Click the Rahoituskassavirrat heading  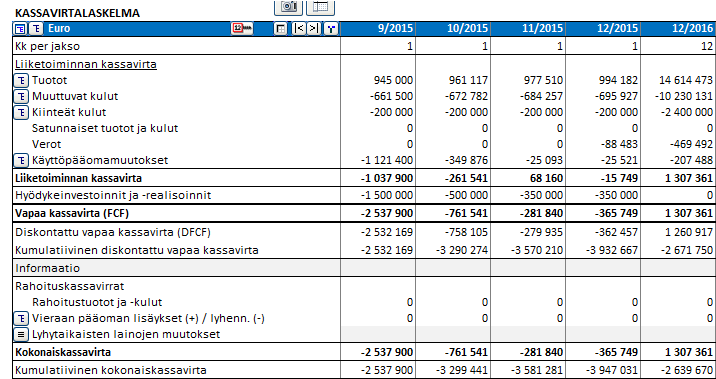point(70,286)
